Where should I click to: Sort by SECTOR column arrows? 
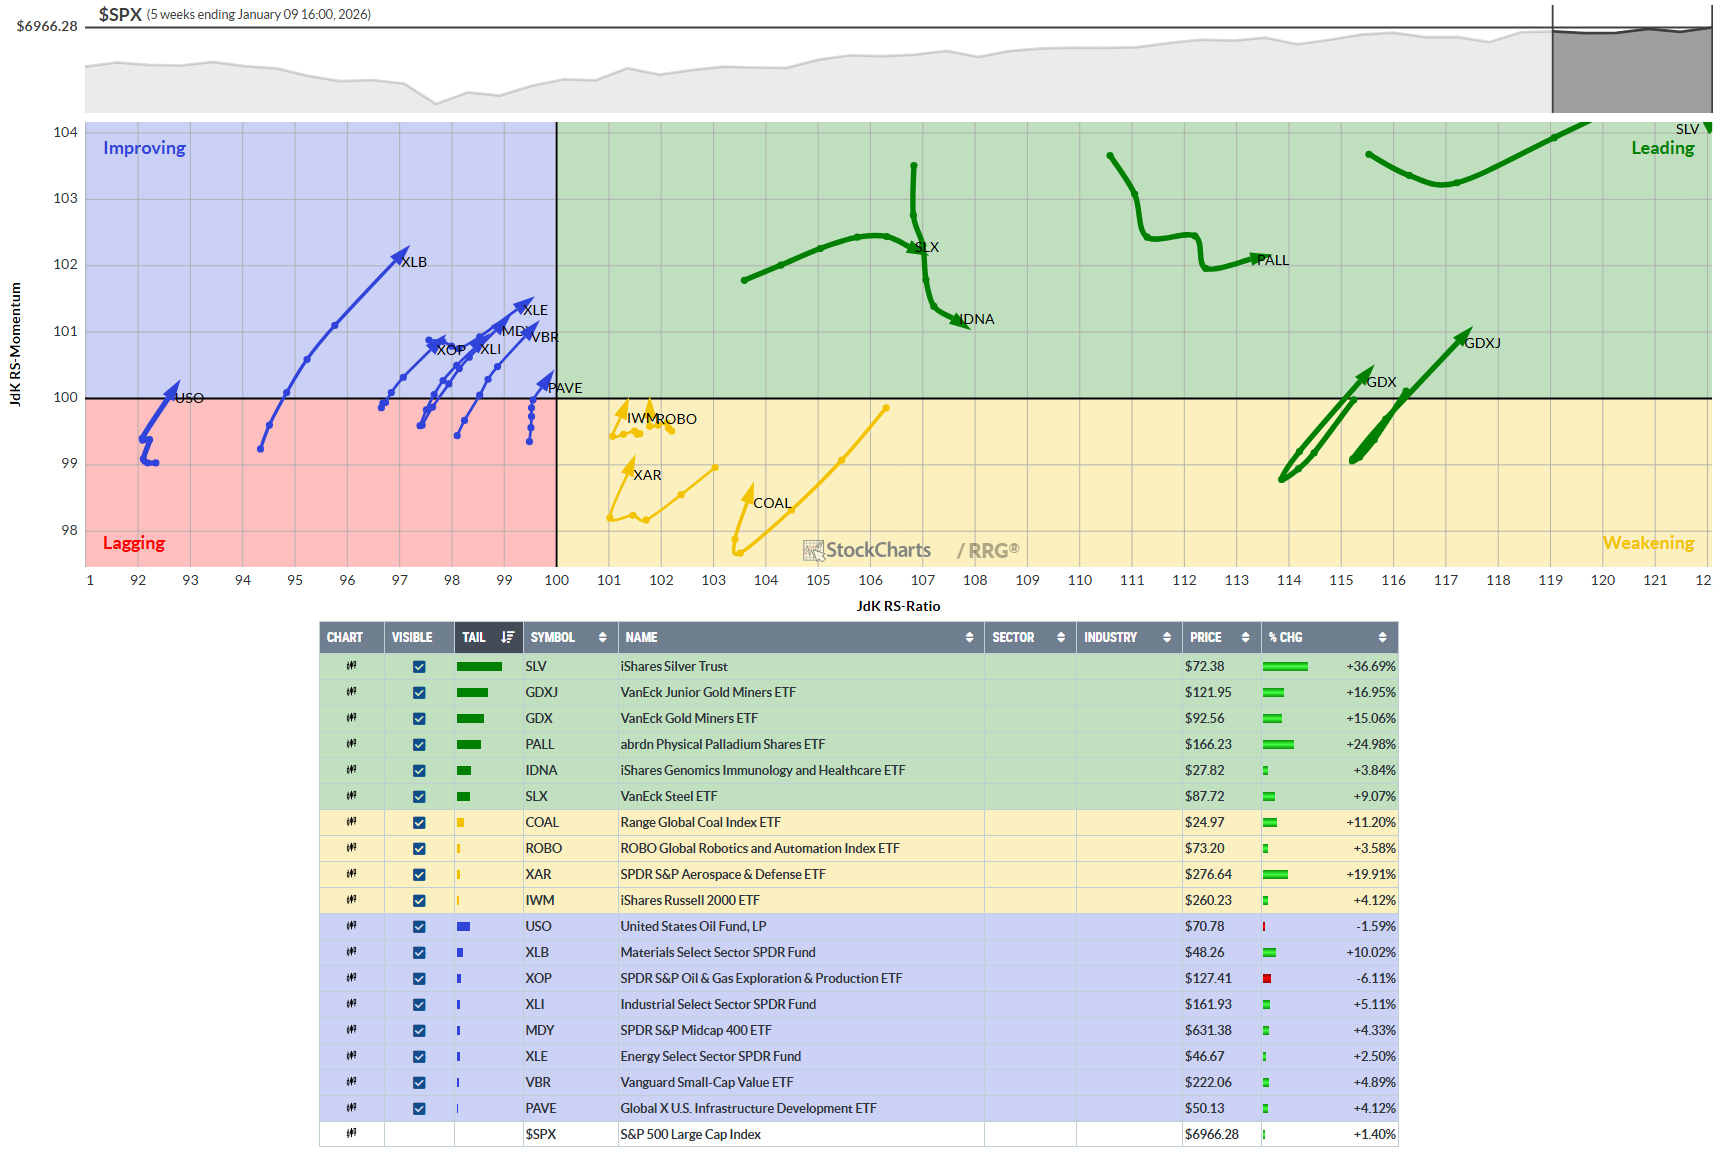(1061, 637)
